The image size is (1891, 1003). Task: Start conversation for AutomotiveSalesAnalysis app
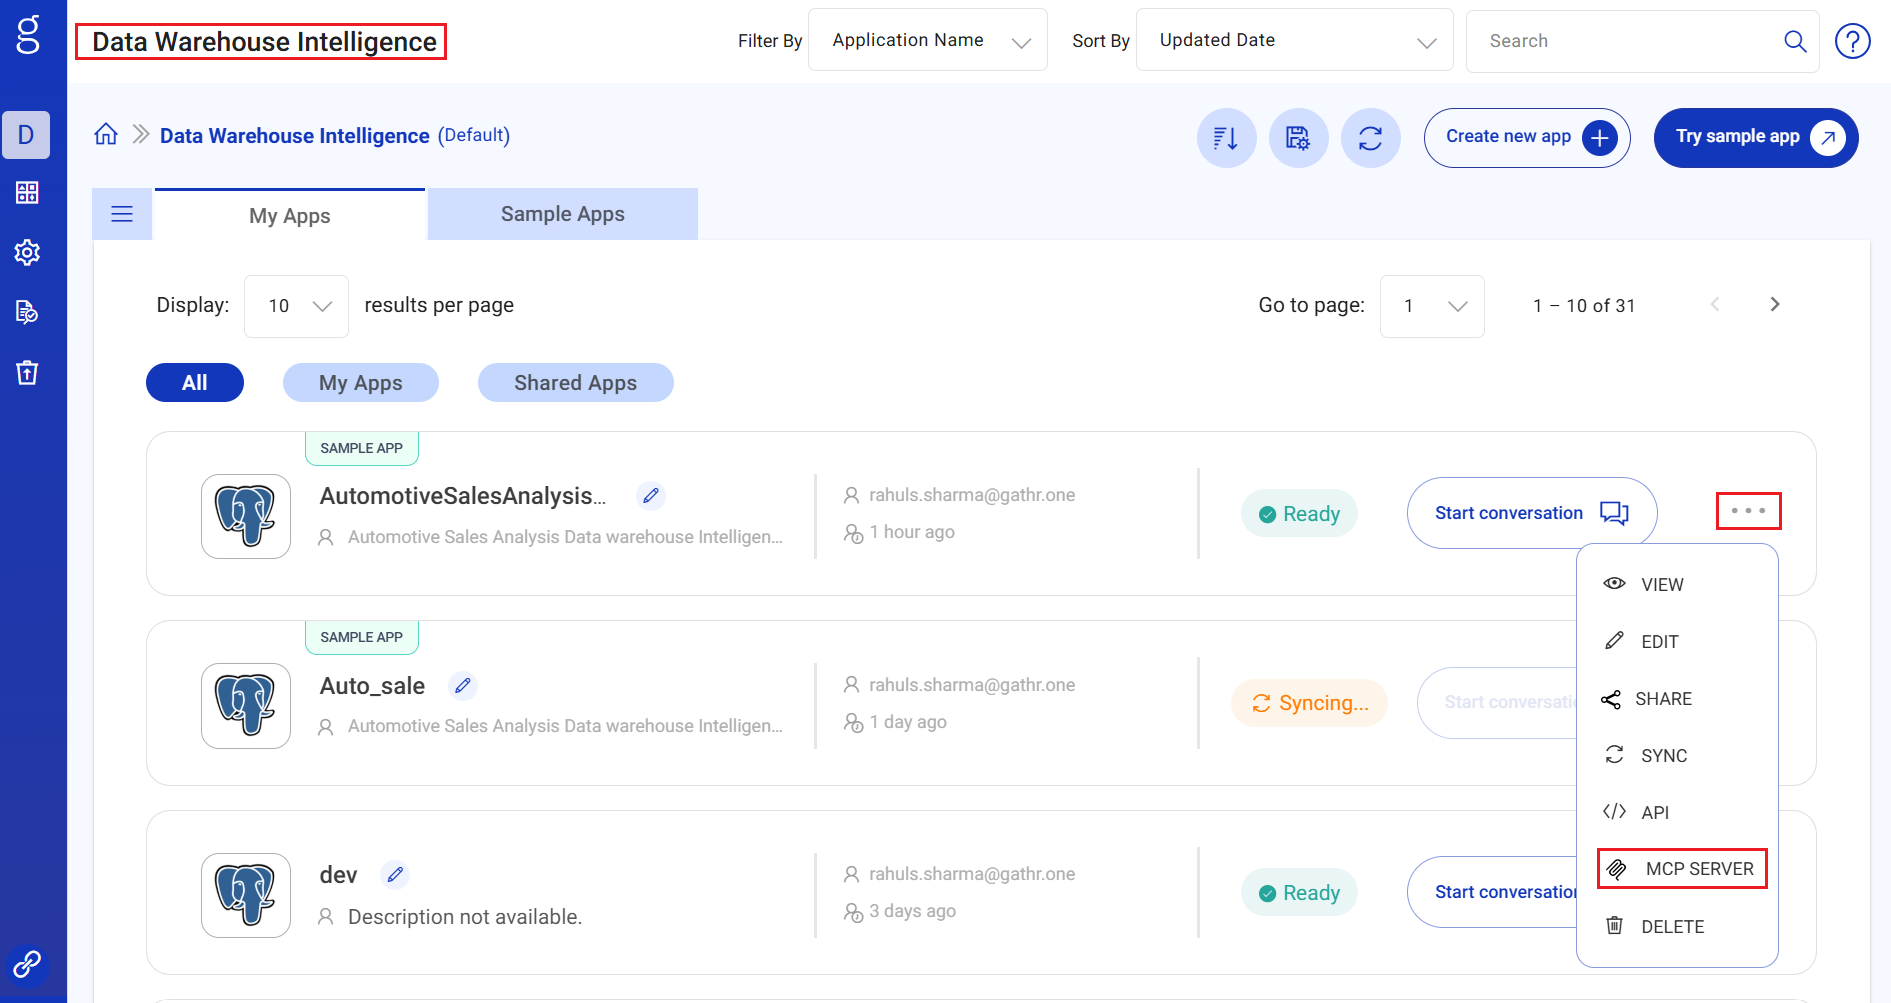1531,513
